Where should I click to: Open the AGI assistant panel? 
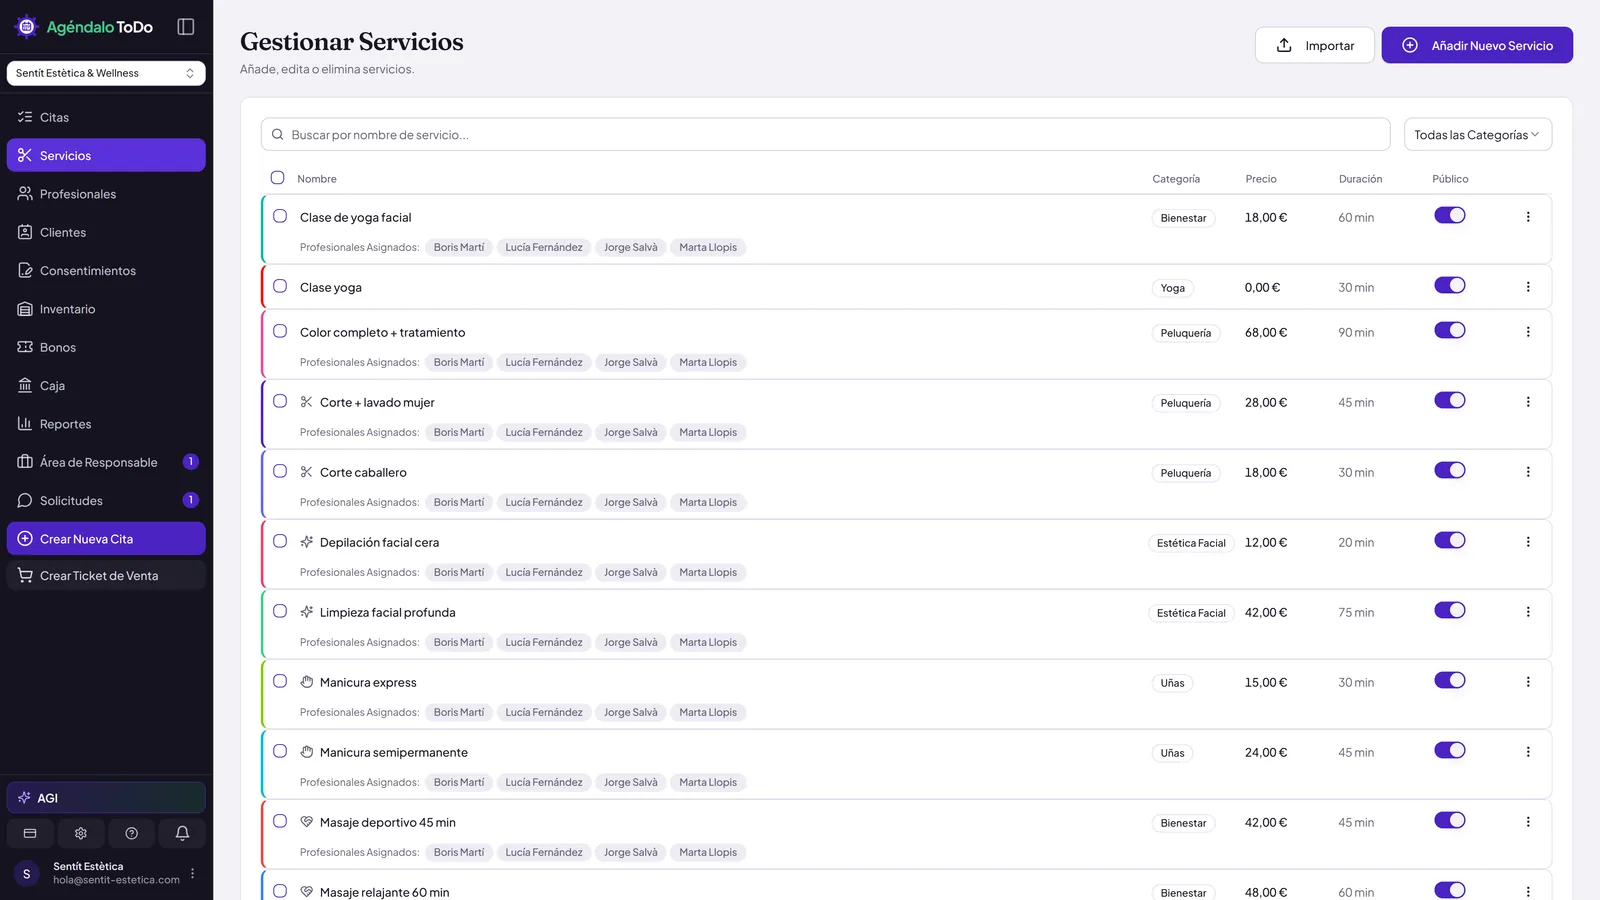(x=106, y=798)
